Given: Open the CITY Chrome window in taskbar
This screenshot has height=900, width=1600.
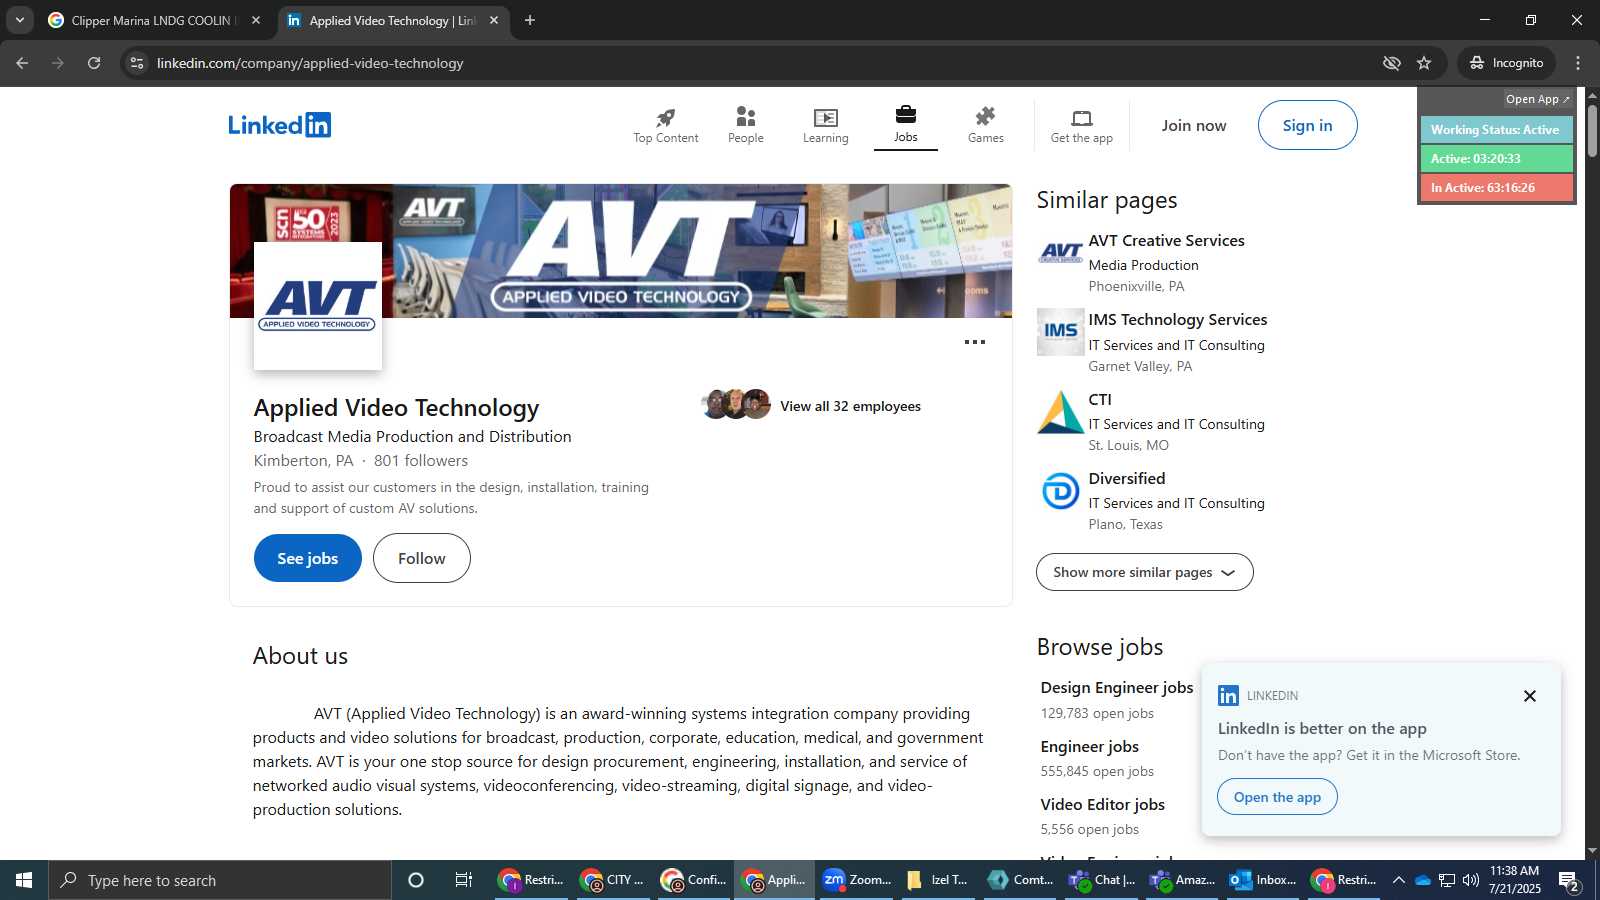Looking at the screenshot, I should pos(612,880).
